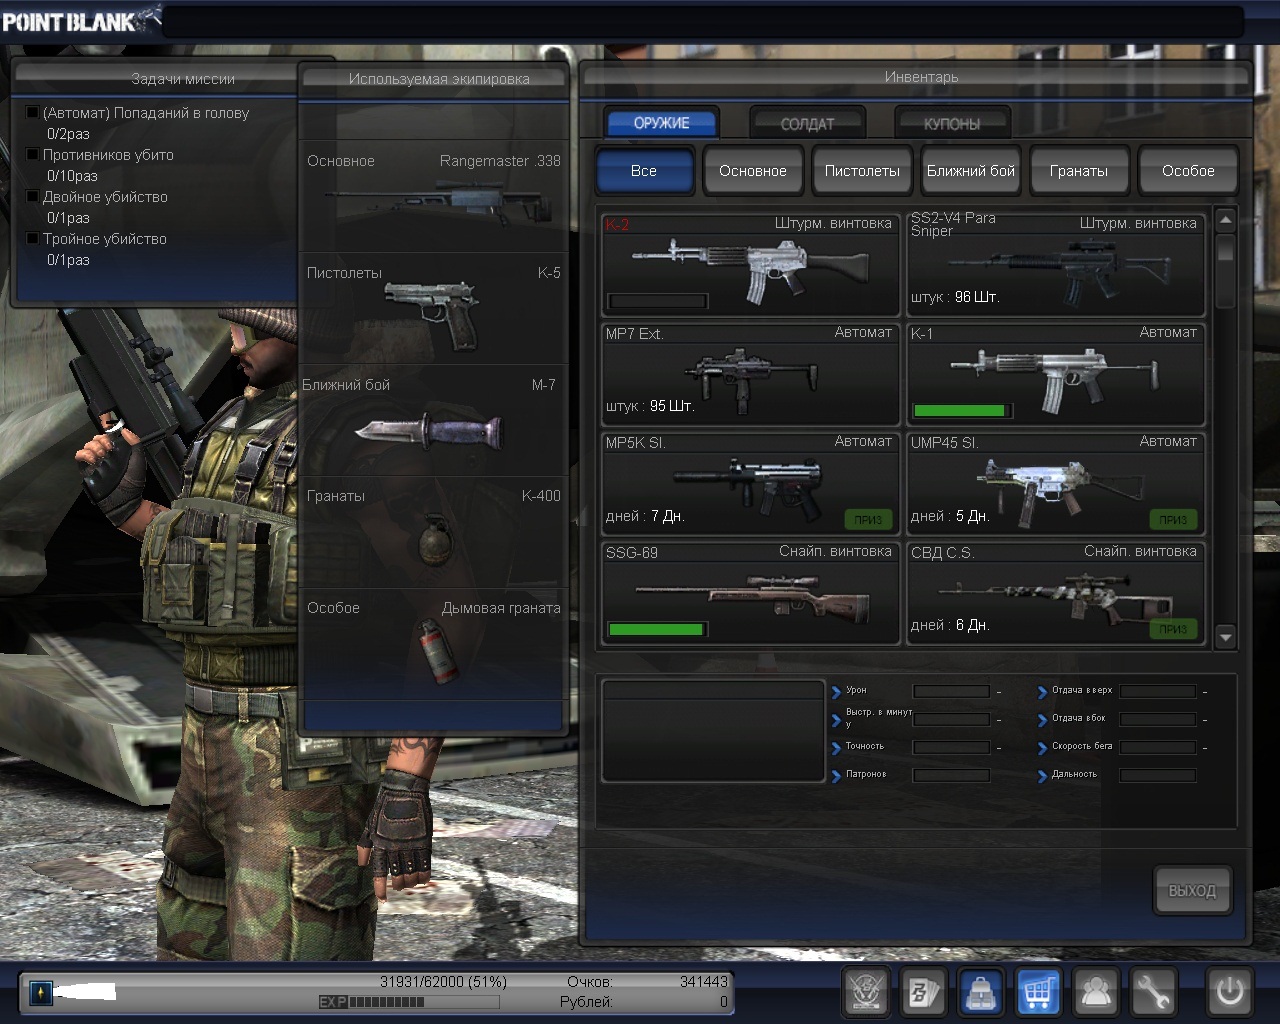Click the ПРИЗ badge on UMP45 Sl.

click(x=1173, y=519)
